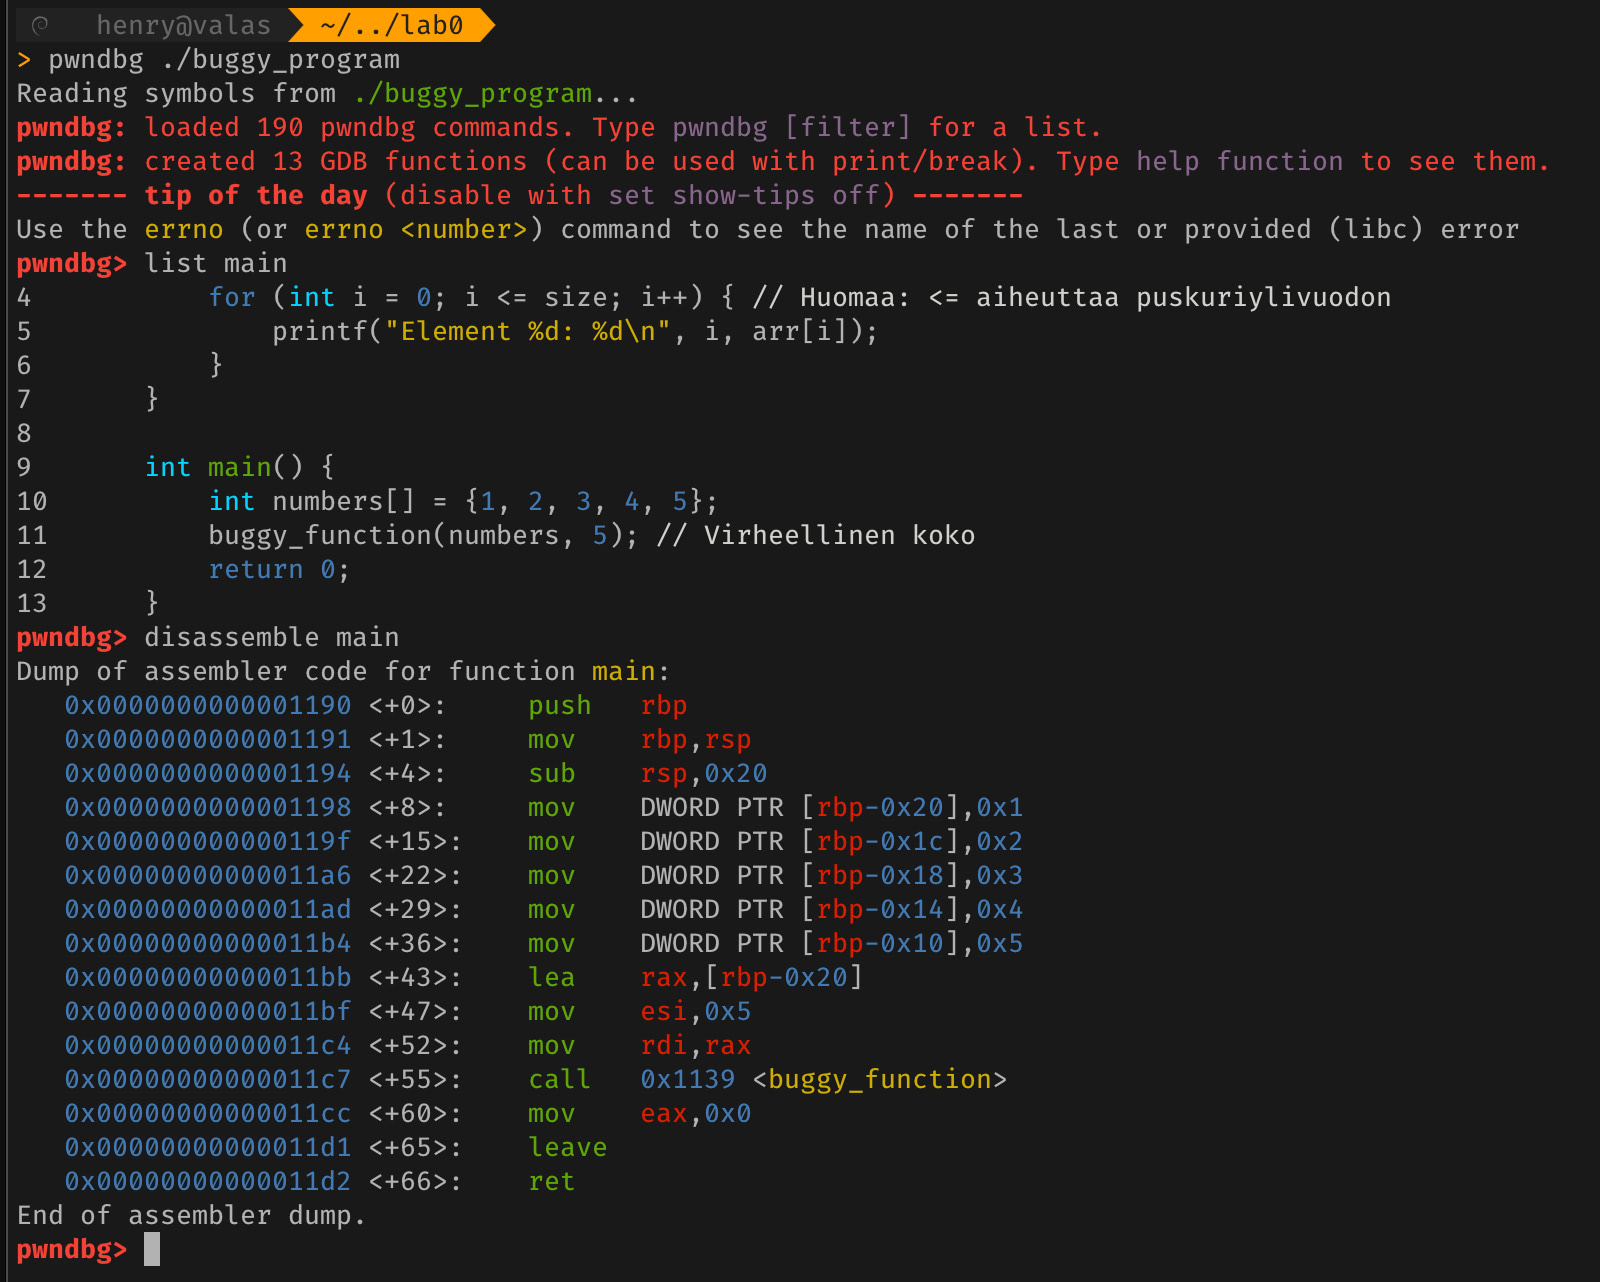
Task: Click the 'leave' instruction at offset +65
Action: (x=567, y=1148)
